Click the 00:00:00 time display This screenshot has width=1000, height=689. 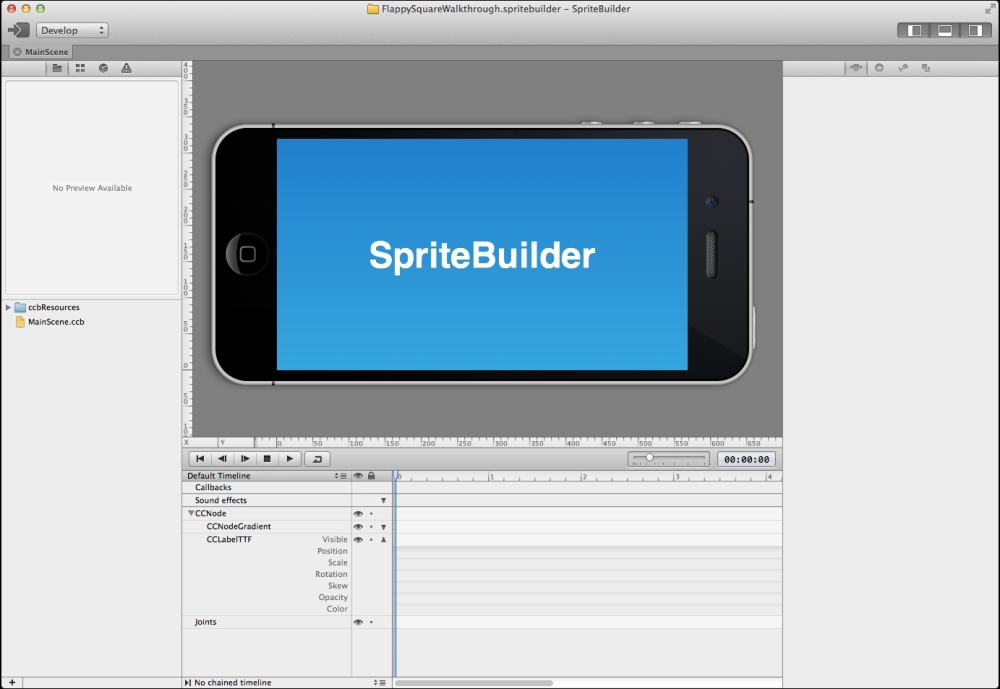click(x=746, y=459)
